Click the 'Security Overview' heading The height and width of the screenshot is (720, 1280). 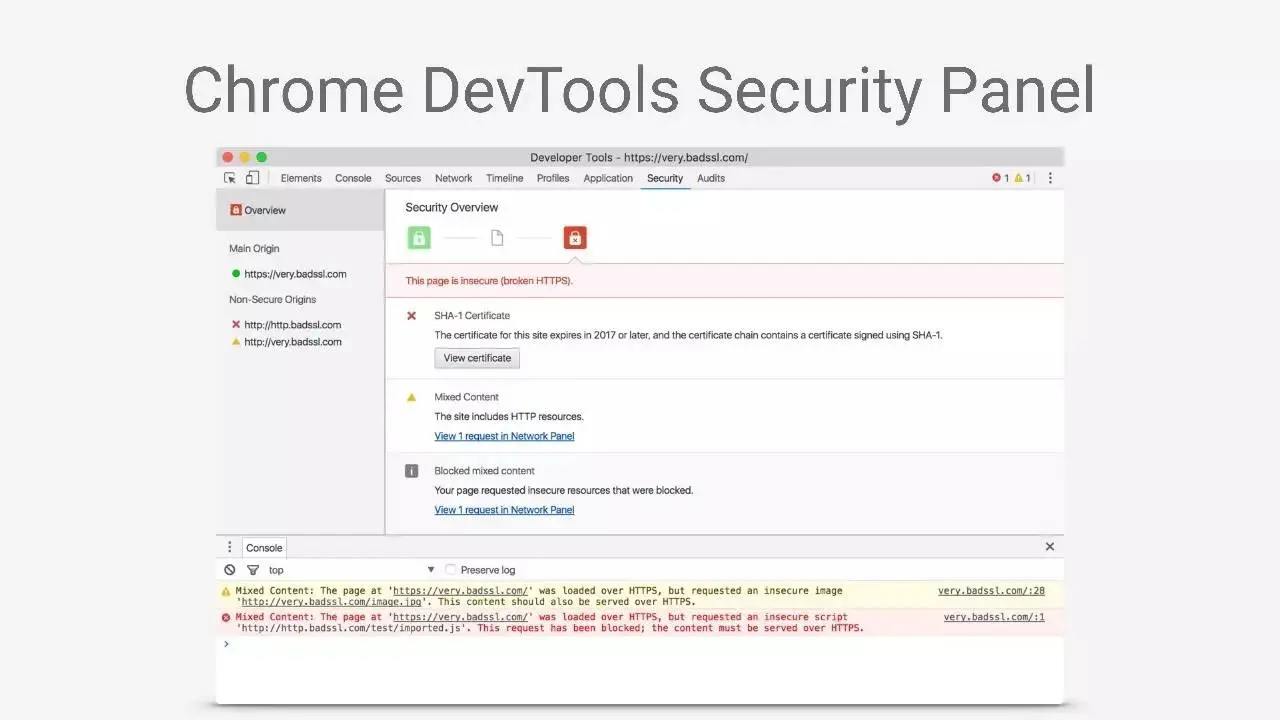click(451, 208)
